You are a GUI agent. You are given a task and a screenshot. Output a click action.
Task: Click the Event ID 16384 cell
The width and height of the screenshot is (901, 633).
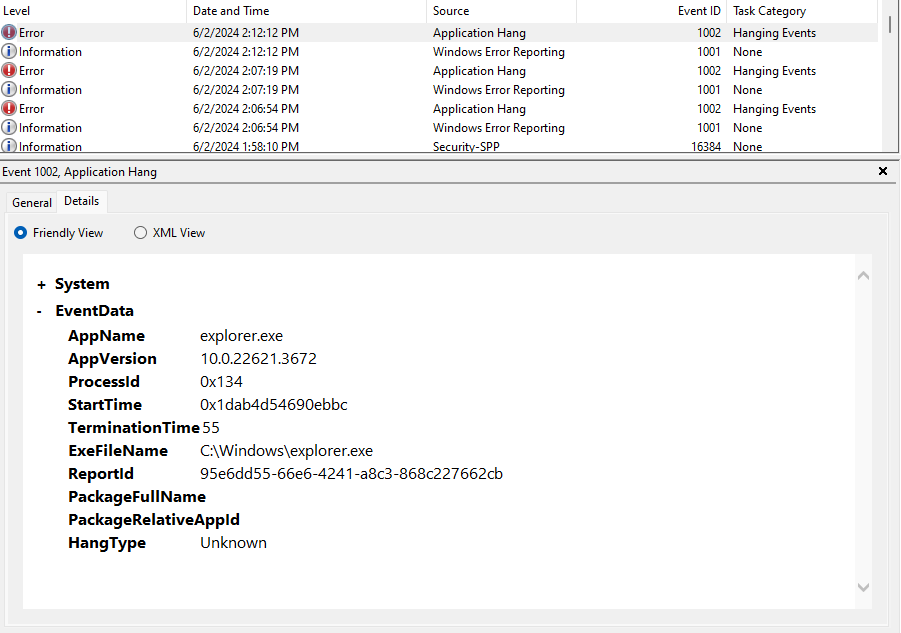click(x=706, y=146)
